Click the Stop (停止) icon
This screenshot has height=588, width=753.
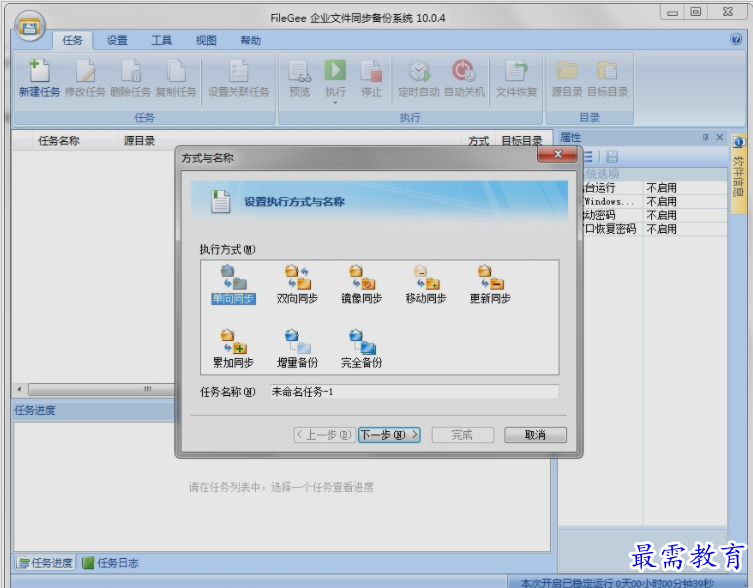(371, 78)
